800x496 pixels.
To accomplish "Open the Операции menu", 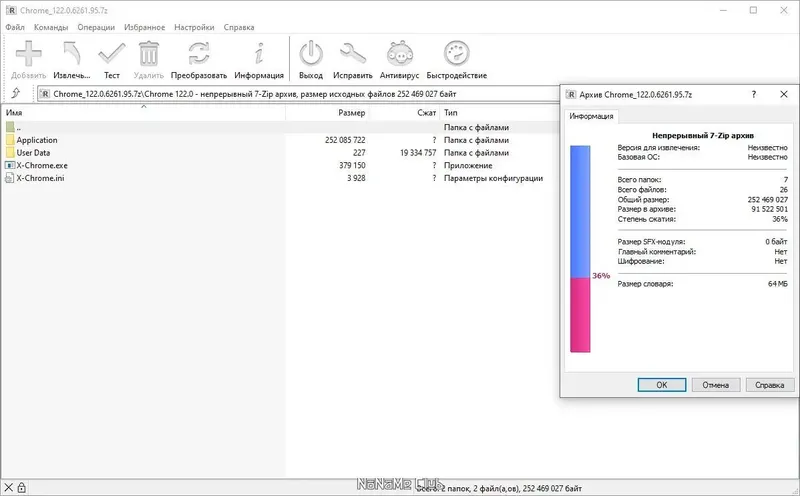I will point(96,27).
